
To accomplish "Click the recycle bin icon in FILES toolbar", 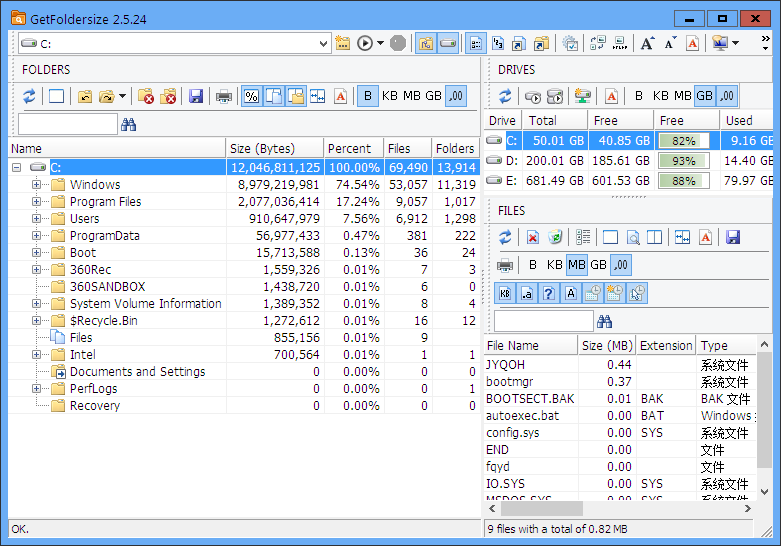I will pos(555,237).
